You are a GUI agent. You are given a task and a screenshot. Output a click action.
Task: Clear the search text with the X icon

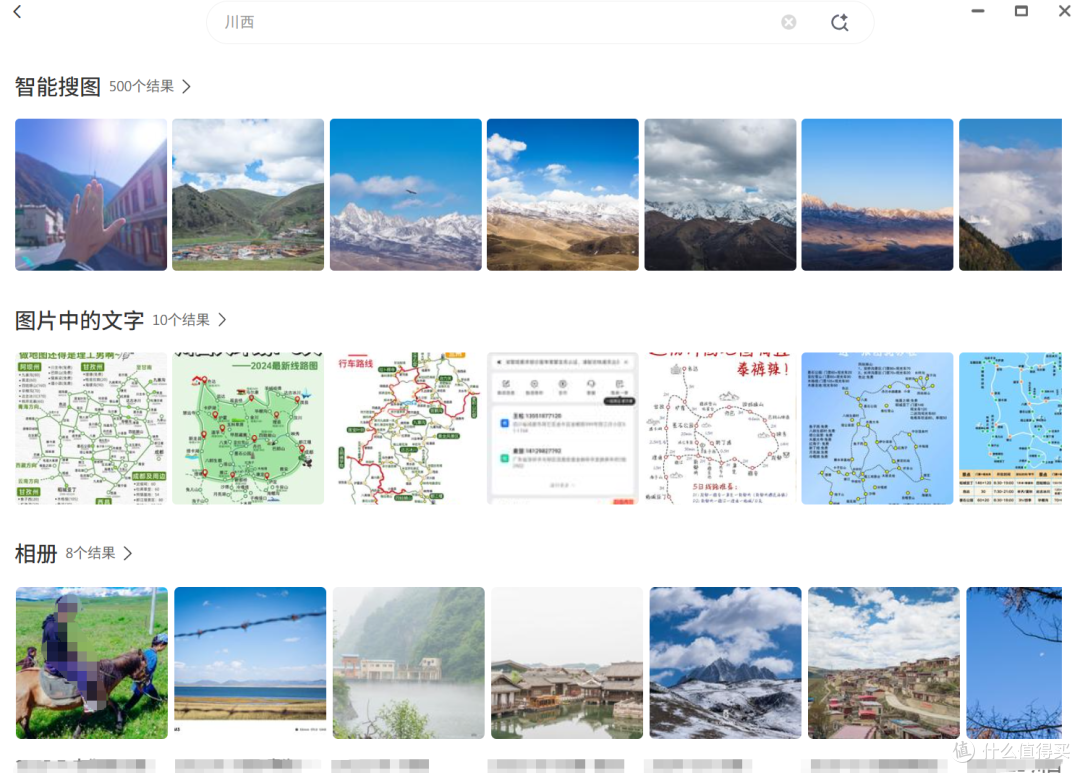(x=789, y=22)
